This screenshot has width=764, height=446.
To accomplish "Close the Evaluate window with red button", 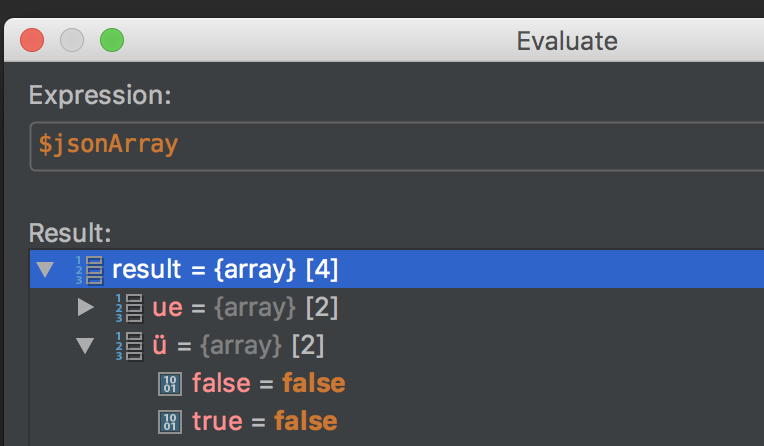I will click(33, 41).
